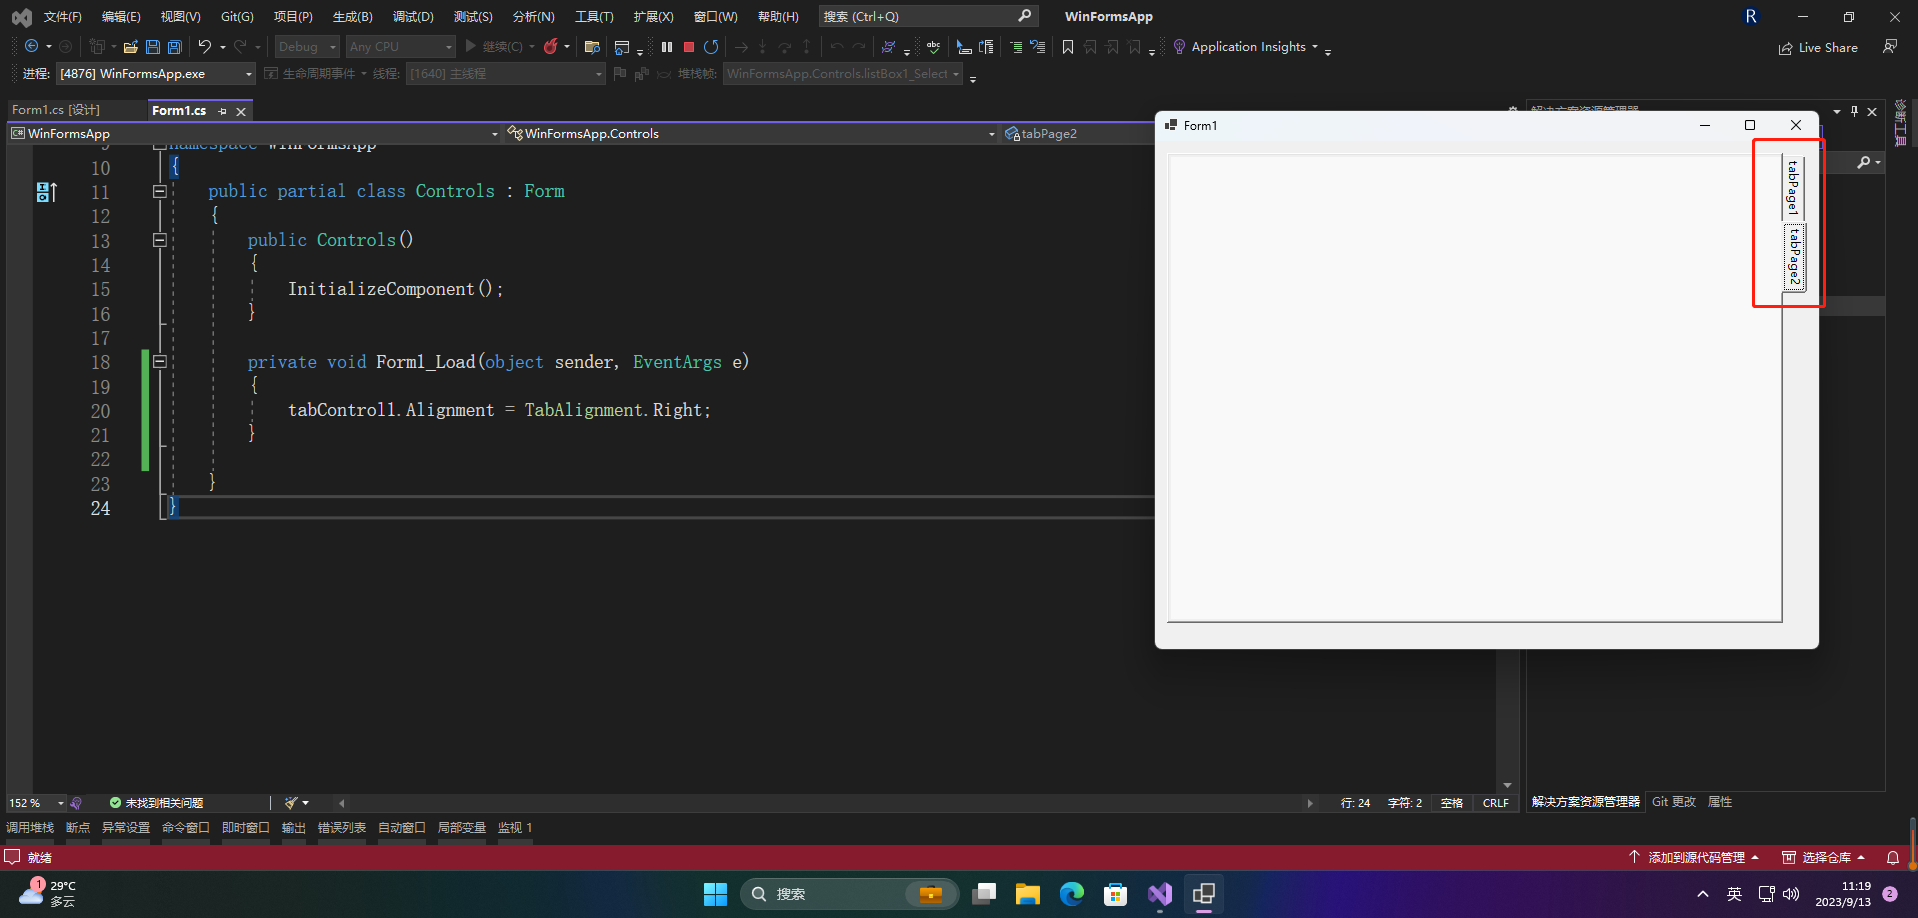
Task: Click the 搜索 (Ctrl+Q) search box
Action: (928, 16)
